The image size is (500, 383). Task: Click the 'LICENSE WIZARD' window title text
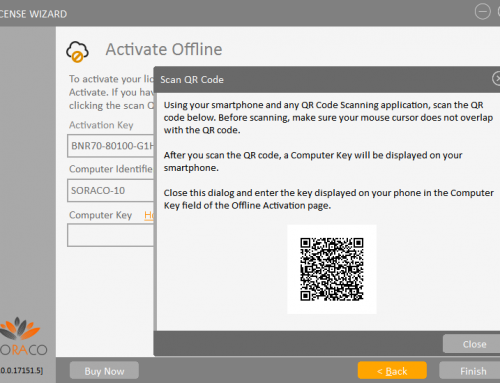[33, 14]
